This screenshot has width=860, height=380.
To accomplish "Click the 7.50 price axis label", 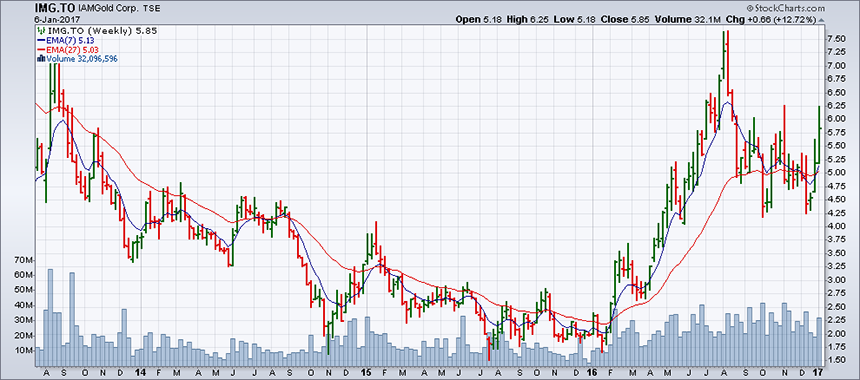I will coord(837,38).
